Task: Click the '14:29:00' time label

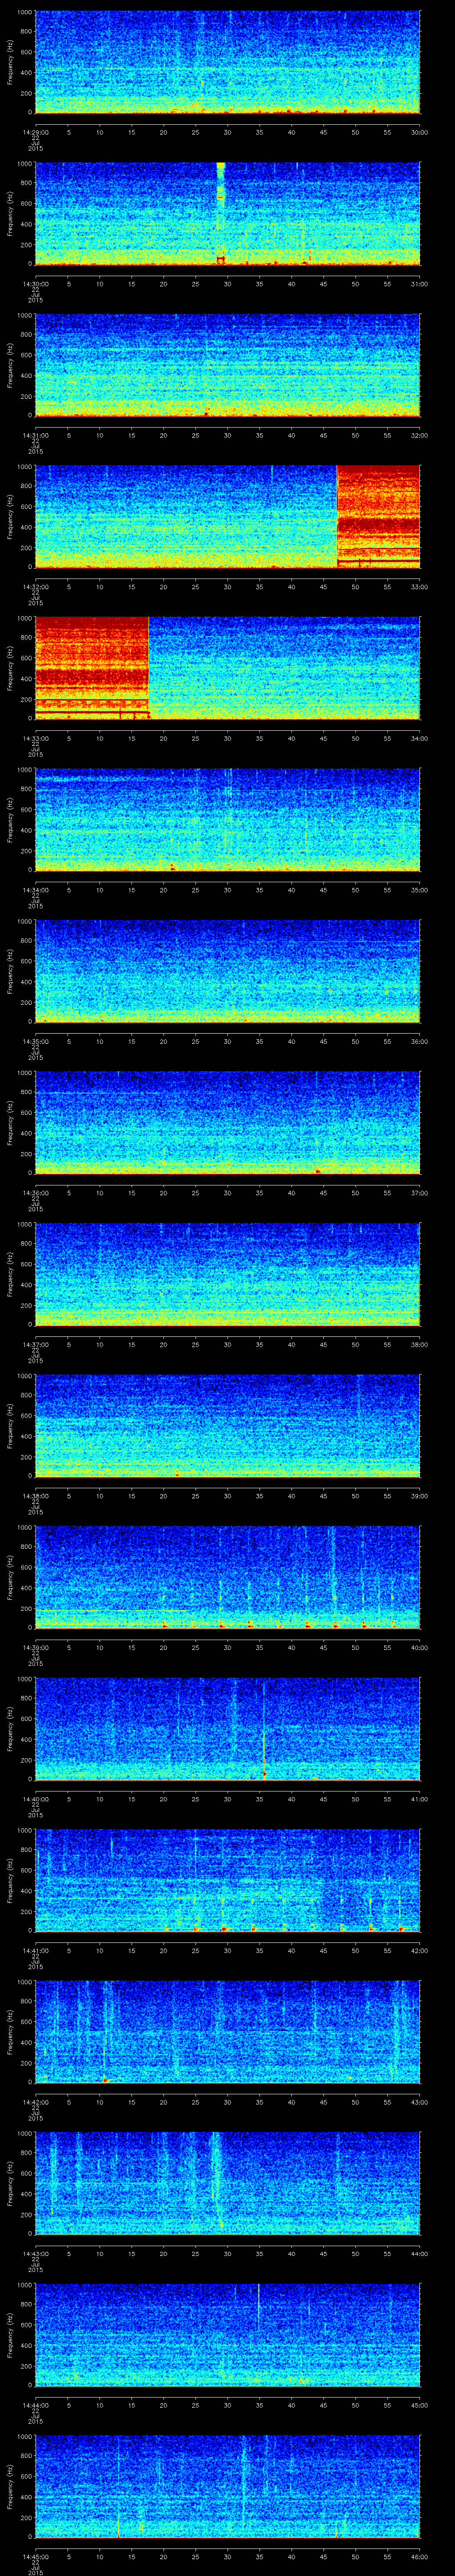Action: [35, 132]
